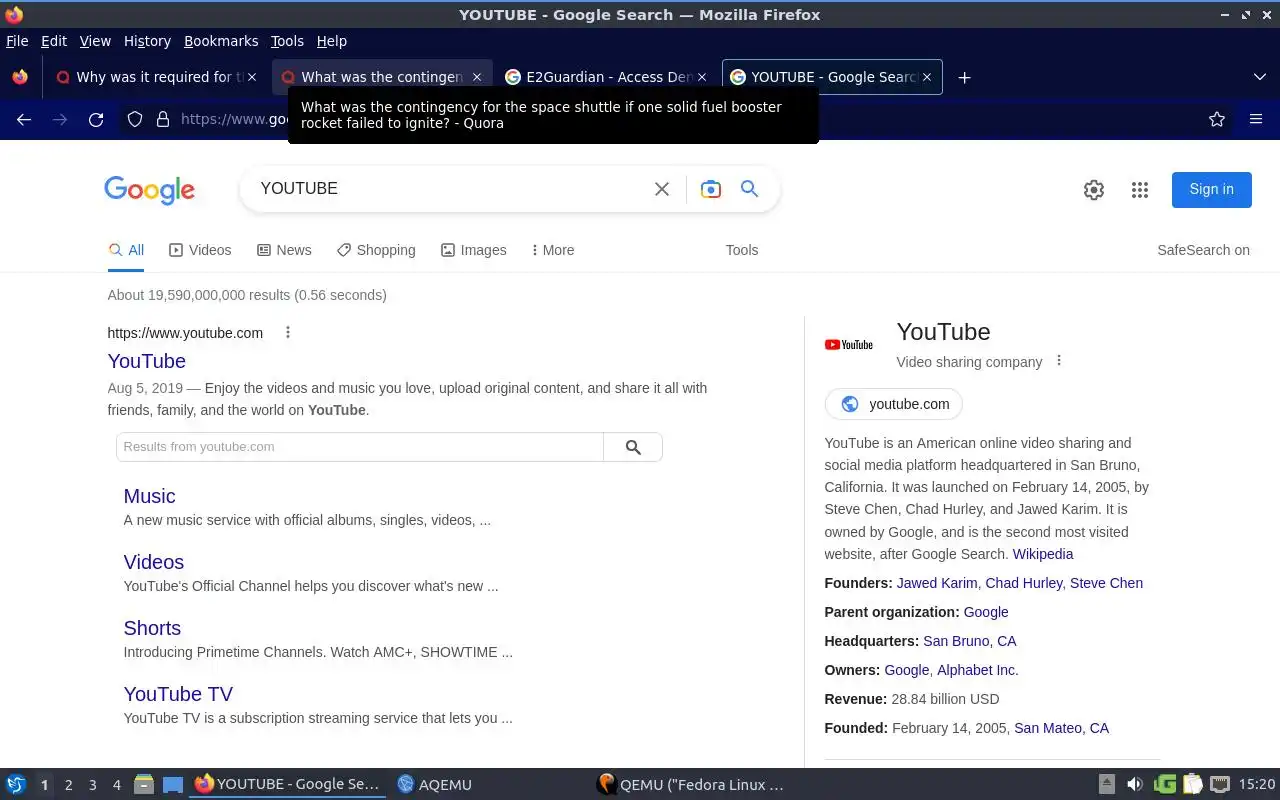Open the File menu
1280x800 pixels.
pos(17,41)
